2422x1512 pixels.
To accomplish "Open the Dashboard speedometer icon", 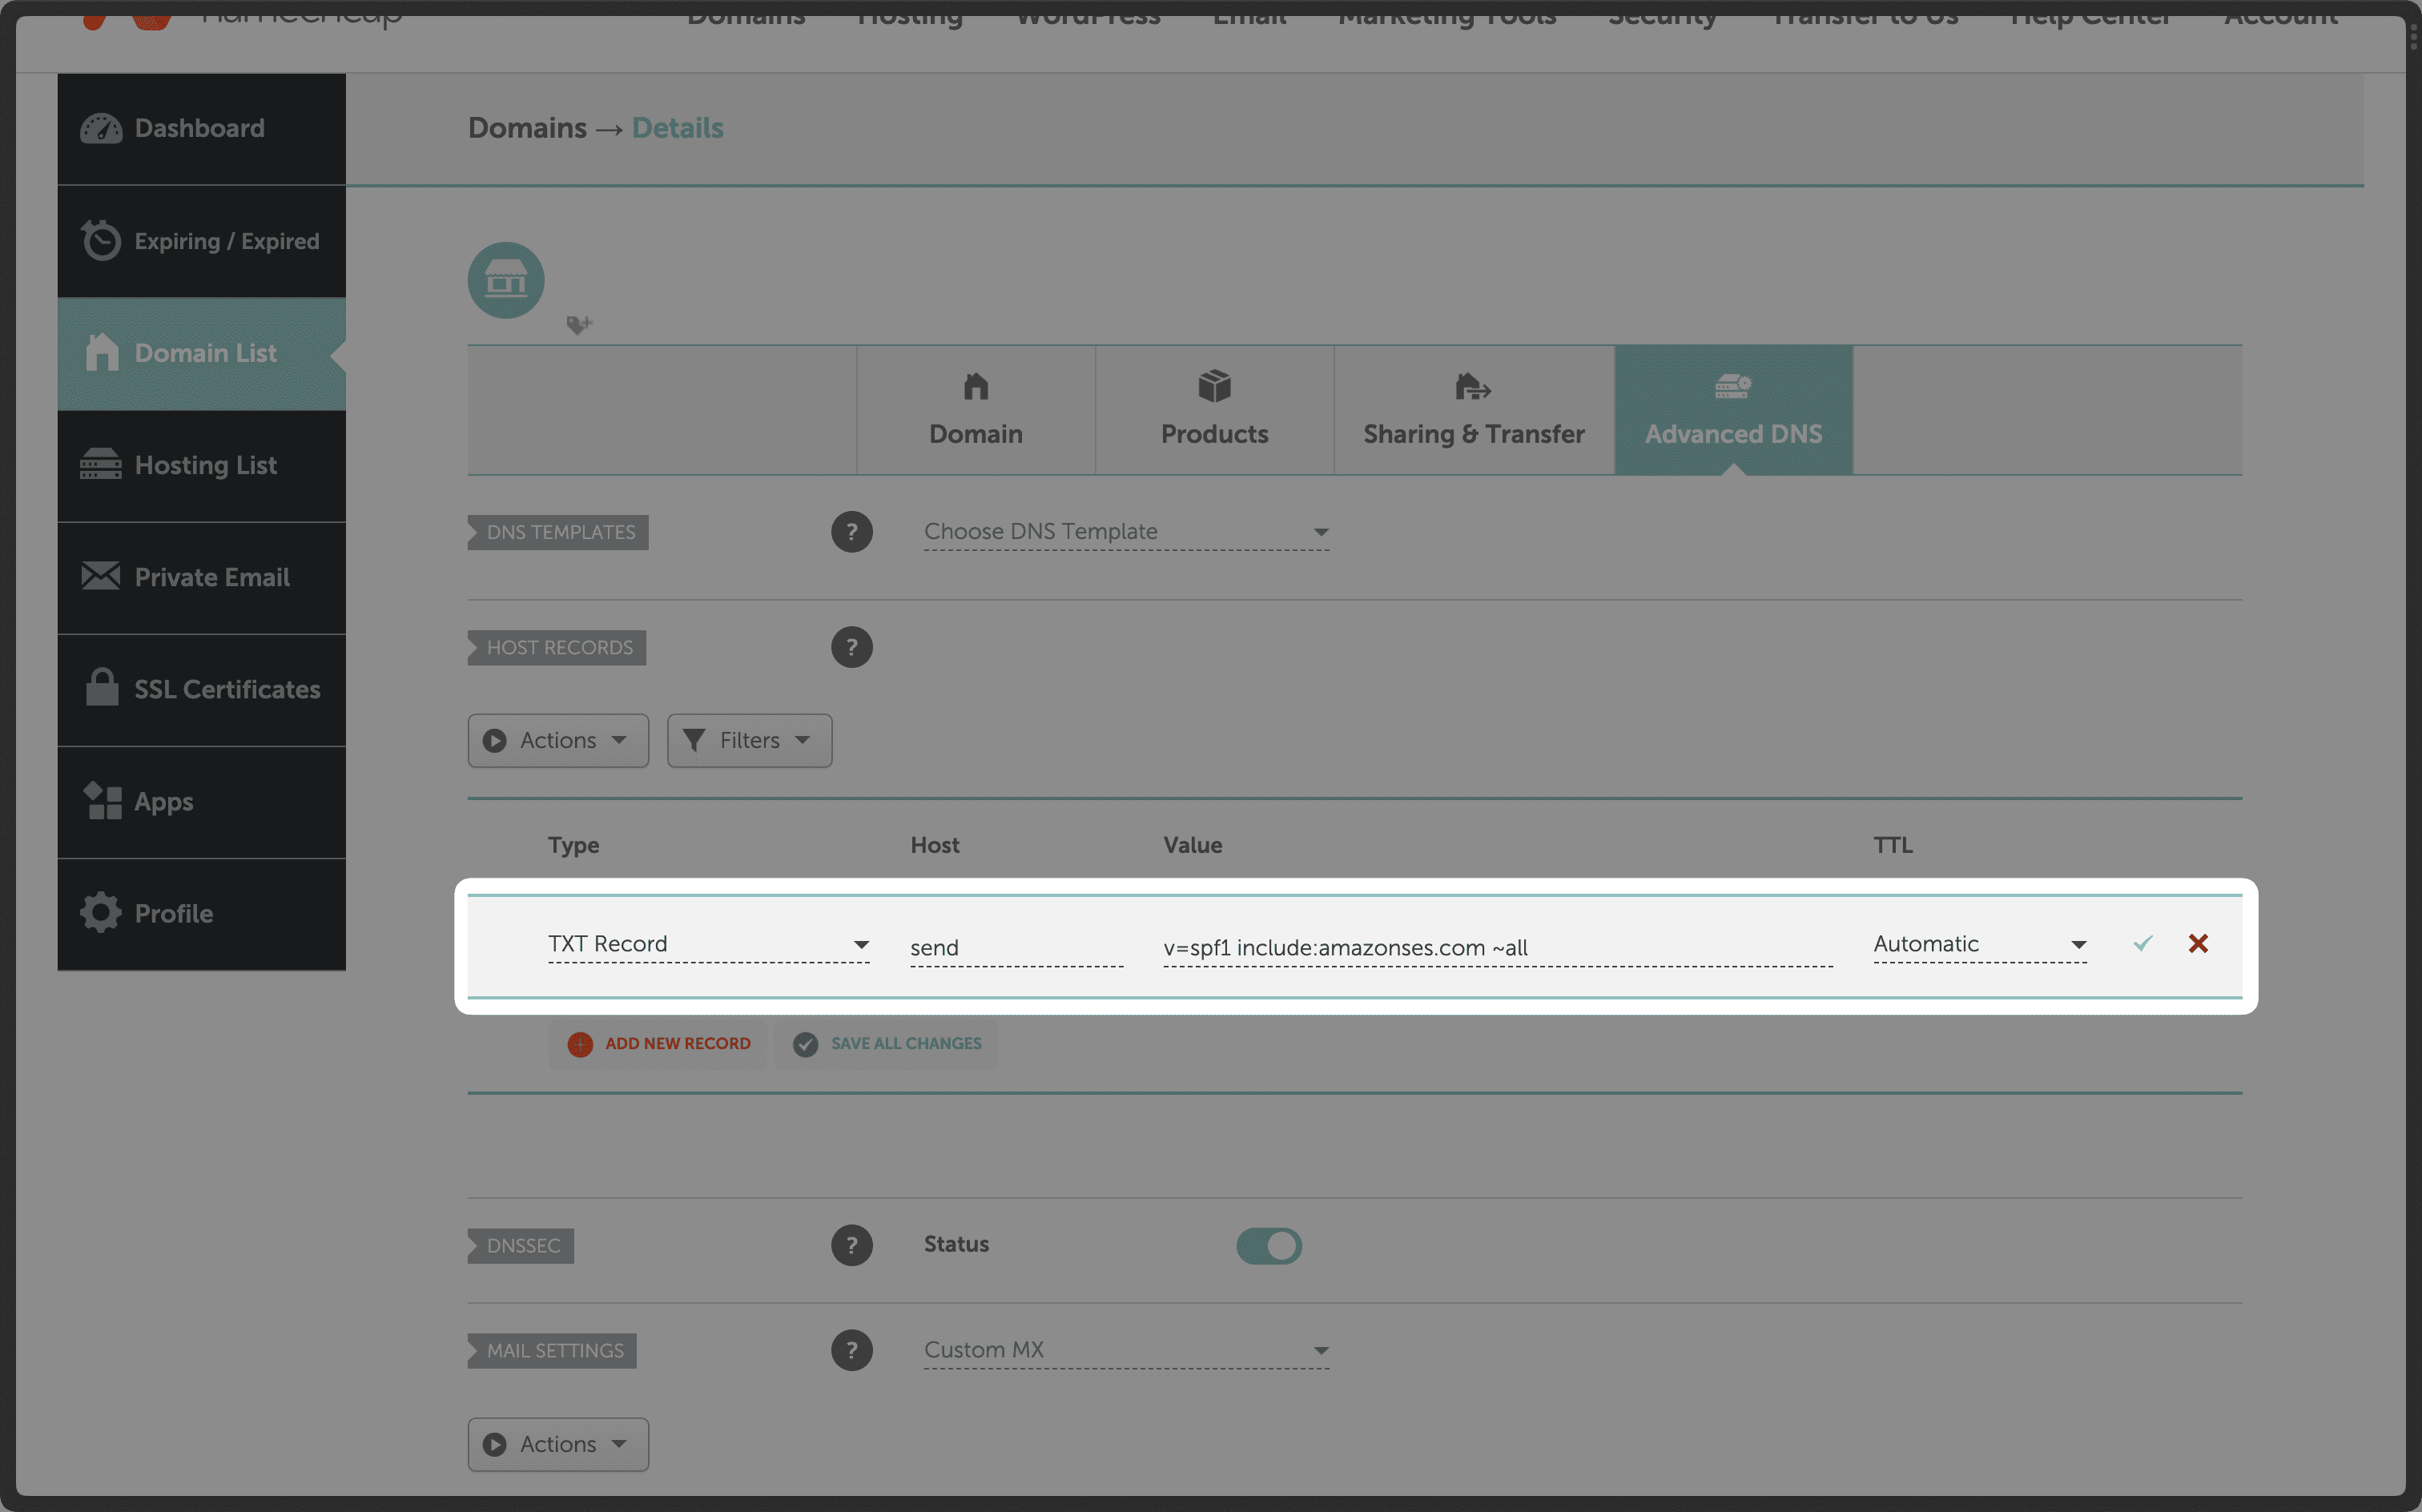I will click(101, 128).
